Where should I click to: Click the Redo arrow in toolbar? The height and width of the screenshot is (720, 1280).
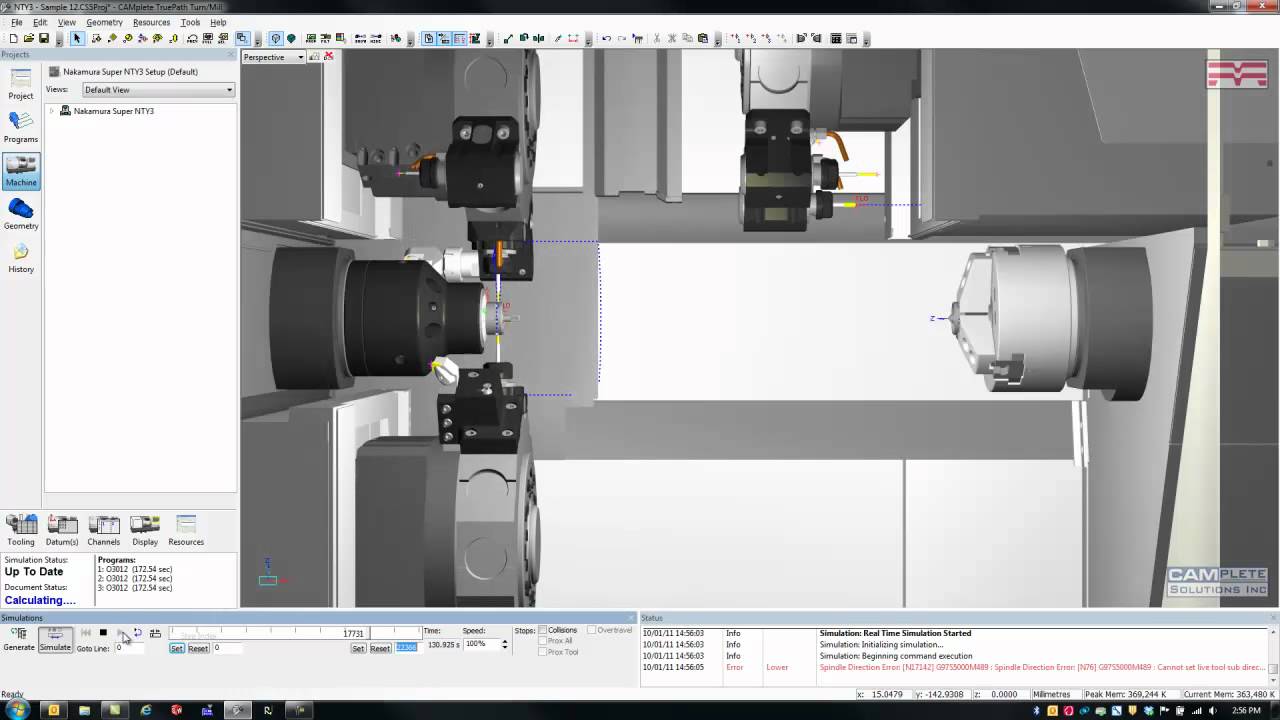(x=622, y=39)
